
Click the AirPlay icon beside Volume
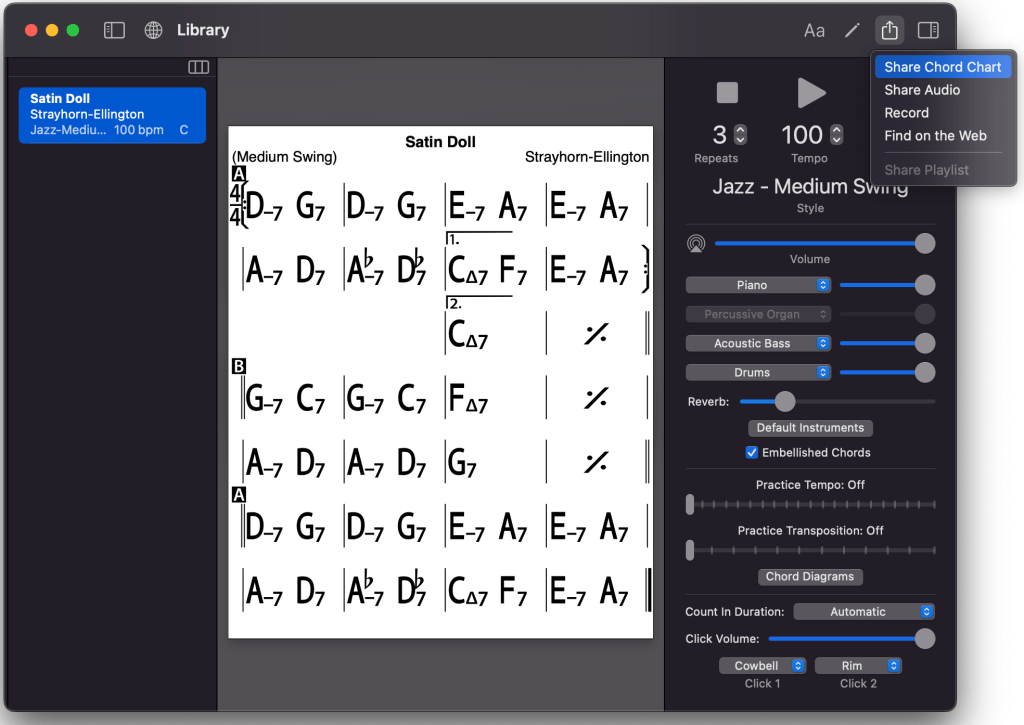coord(696,243)
